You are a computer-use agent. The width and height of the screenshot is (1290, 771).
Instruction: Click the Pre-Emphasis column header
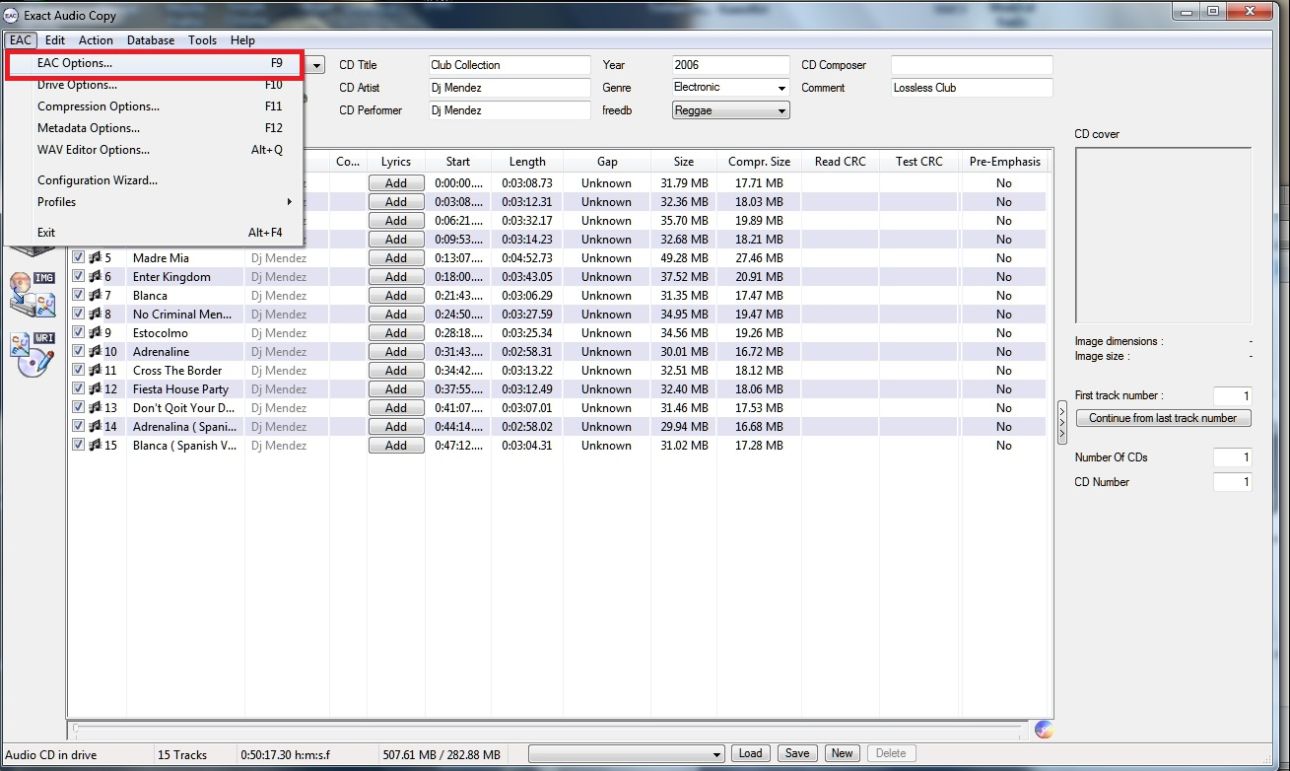coord(1004,162)
